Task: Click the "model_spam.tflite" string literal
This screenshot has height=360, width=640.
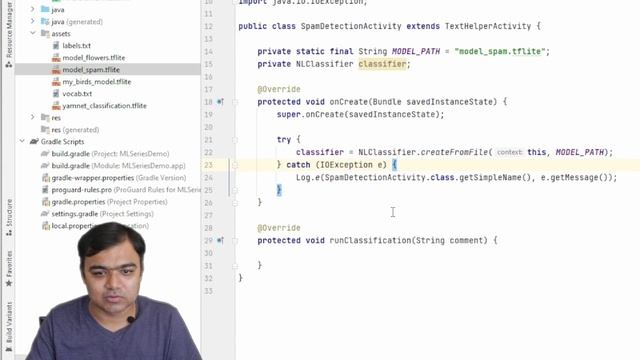Action: click(500, 51)
